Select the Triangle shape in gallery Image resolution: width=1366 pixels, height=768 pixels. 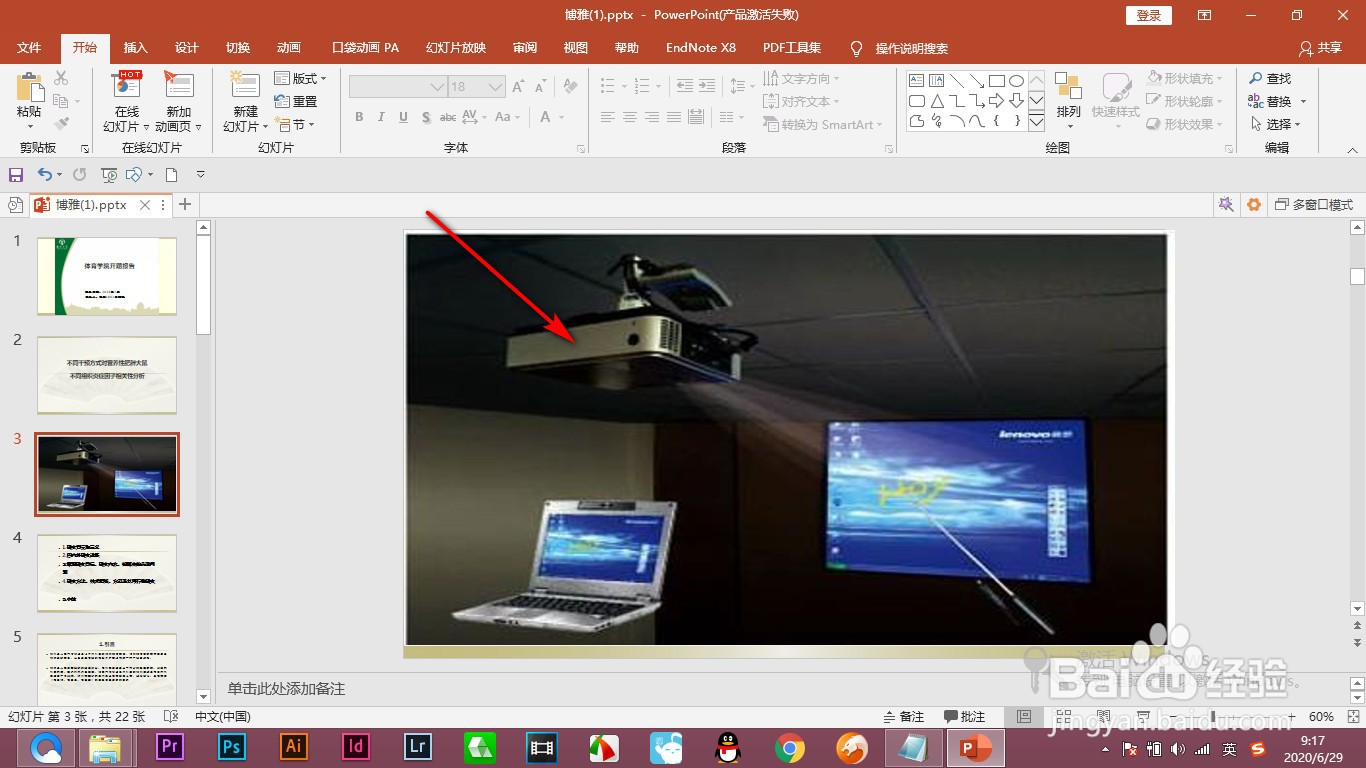pos(937,101)
